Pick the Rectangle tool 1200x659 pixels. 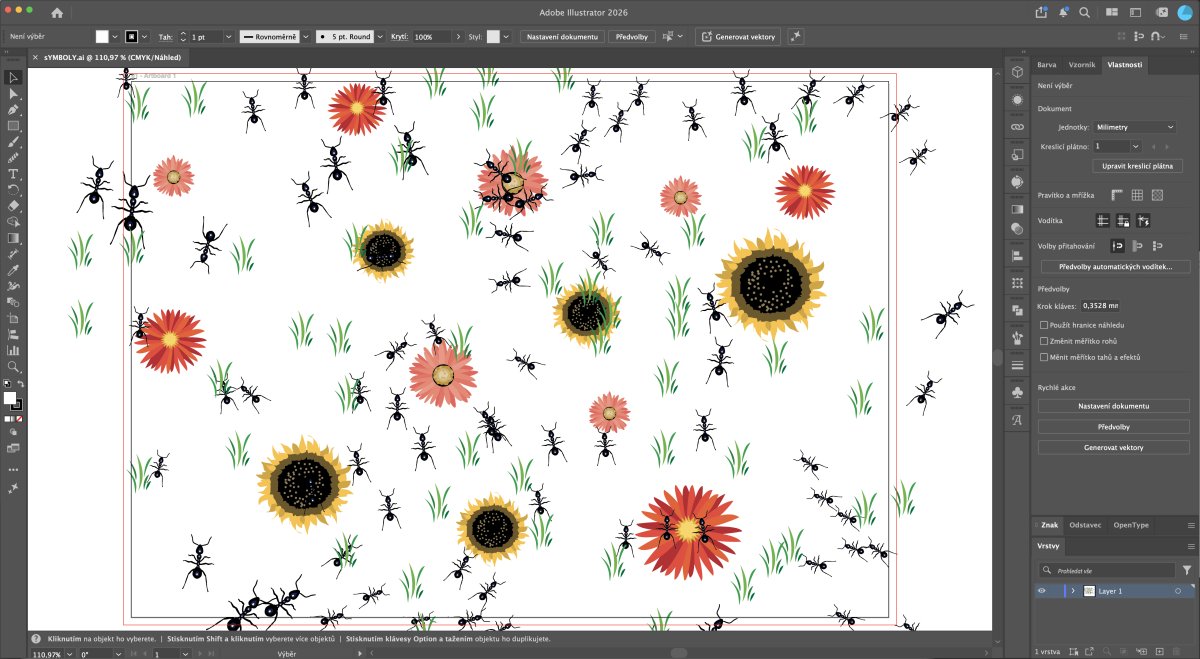pyautogui.click(x=14, y=126)
